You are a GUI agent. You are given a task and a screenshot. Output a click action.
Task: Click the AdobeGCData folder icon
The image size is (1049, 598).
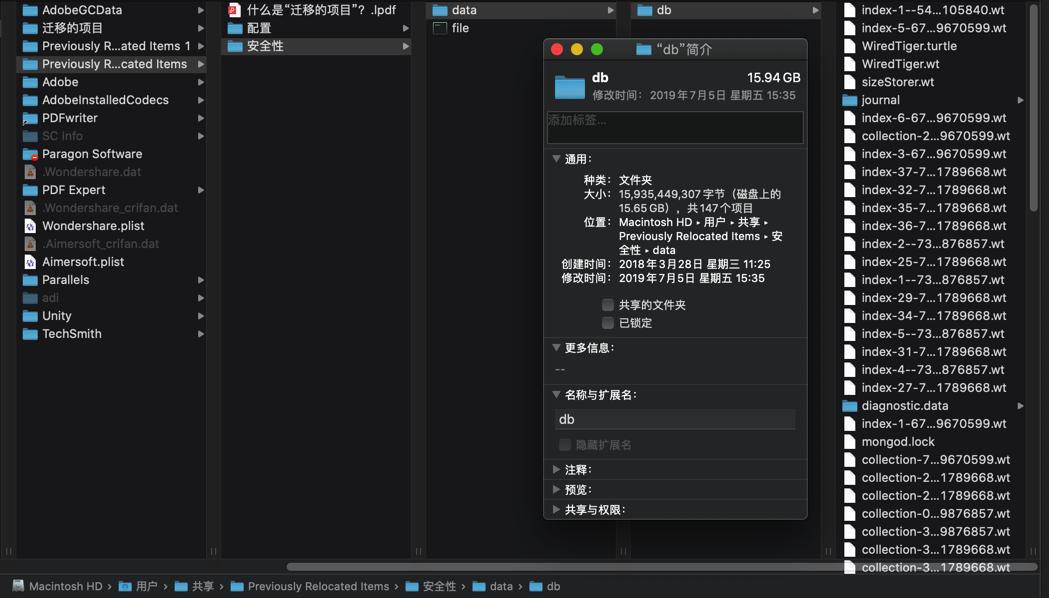pyautogui.click(x=30, y=10)
